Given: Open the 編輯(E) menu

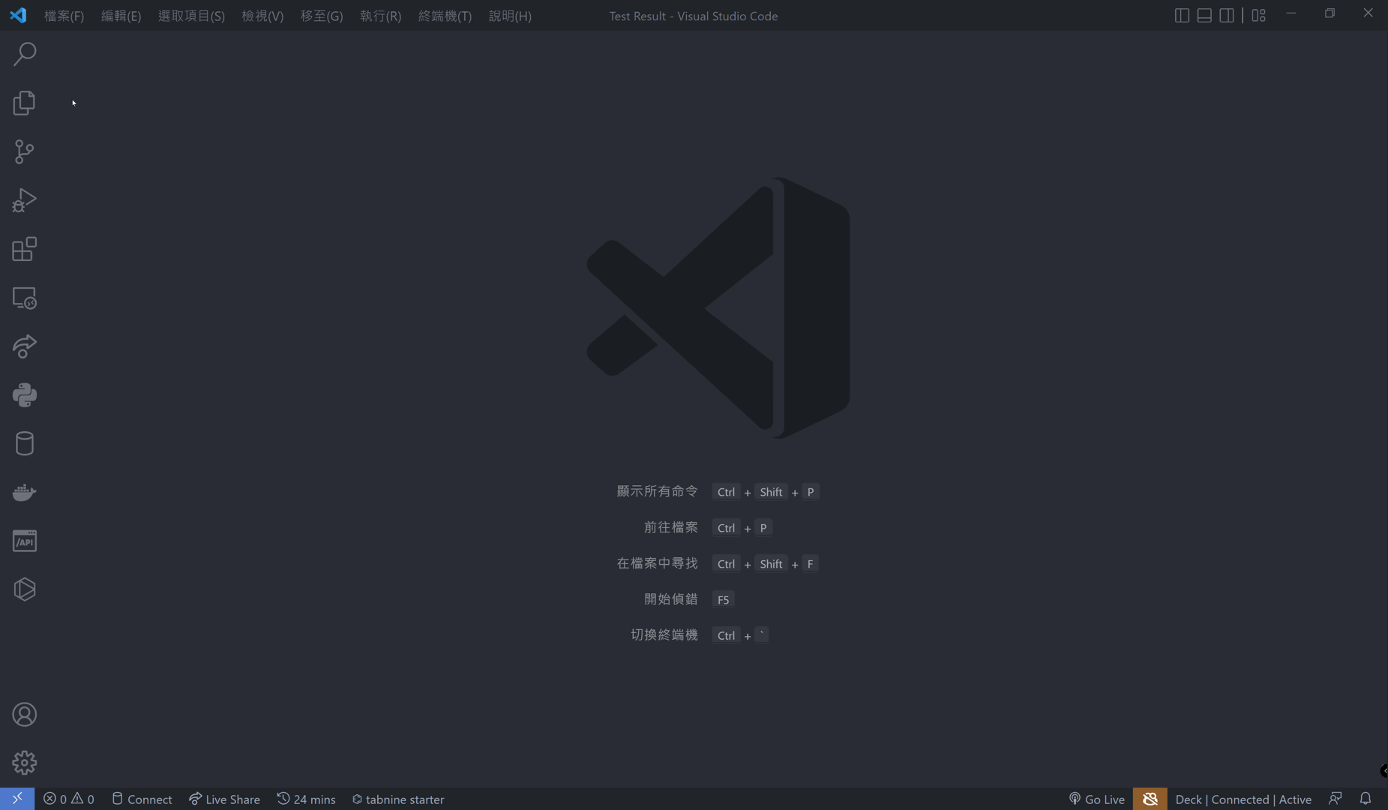Looking at the screenshot, I should pos(121,16).
